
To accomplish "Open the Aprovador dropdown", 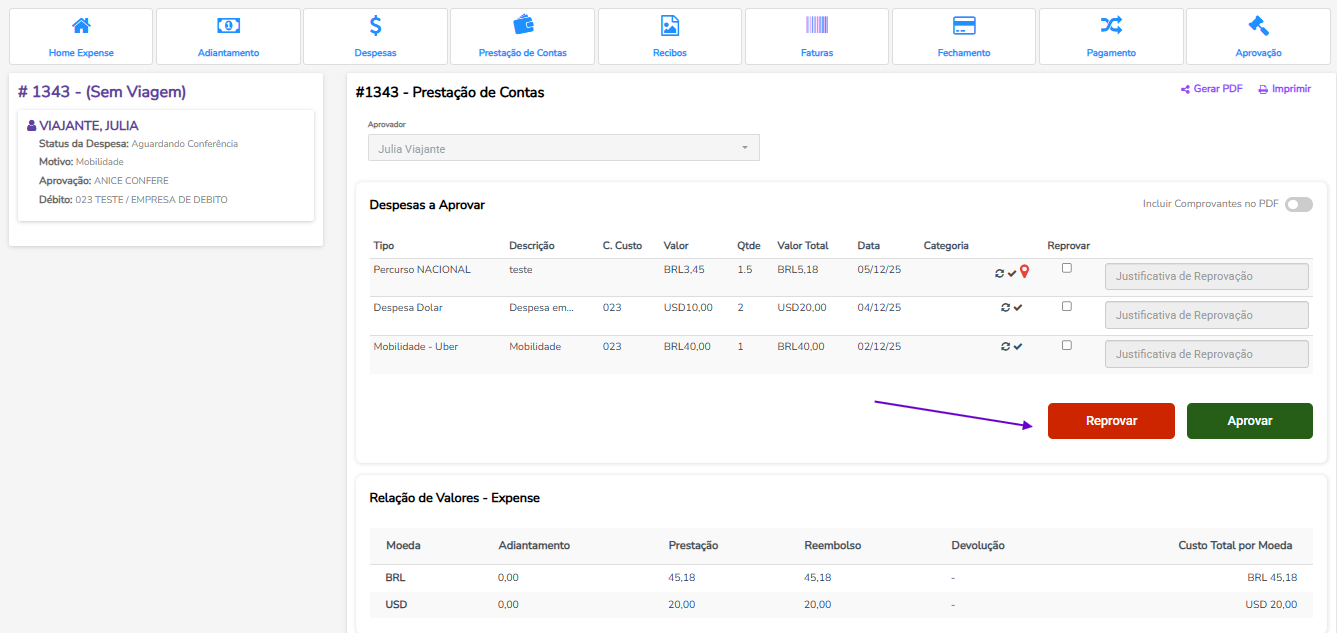I will click(563, 148).
